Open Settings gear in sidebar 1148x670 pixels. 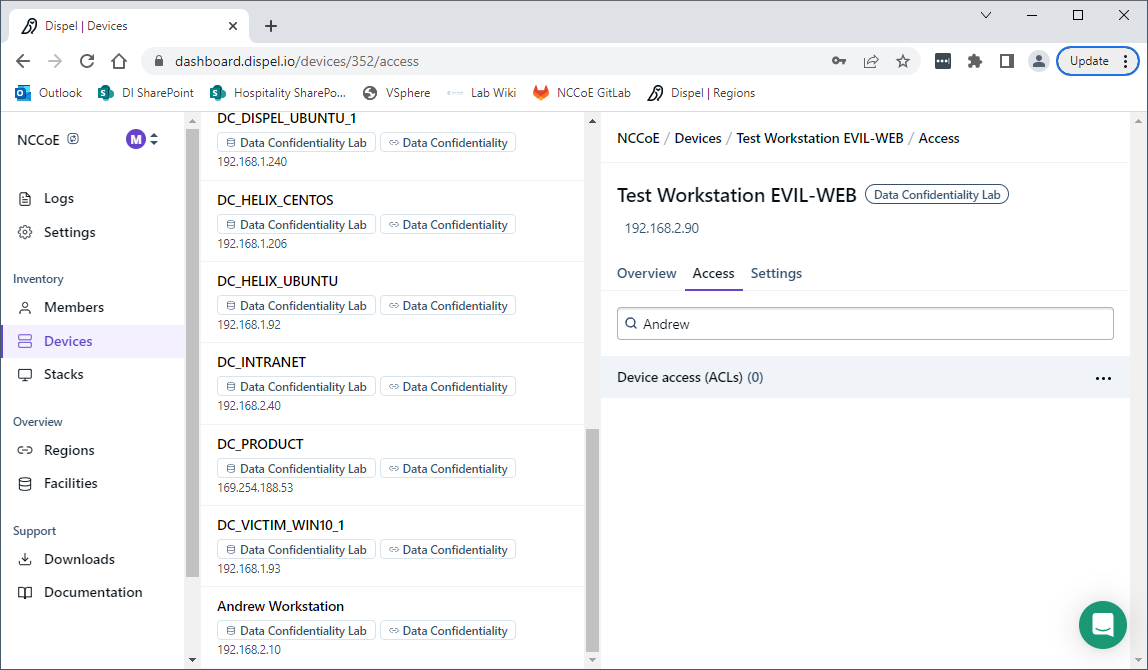coord(25,232)
